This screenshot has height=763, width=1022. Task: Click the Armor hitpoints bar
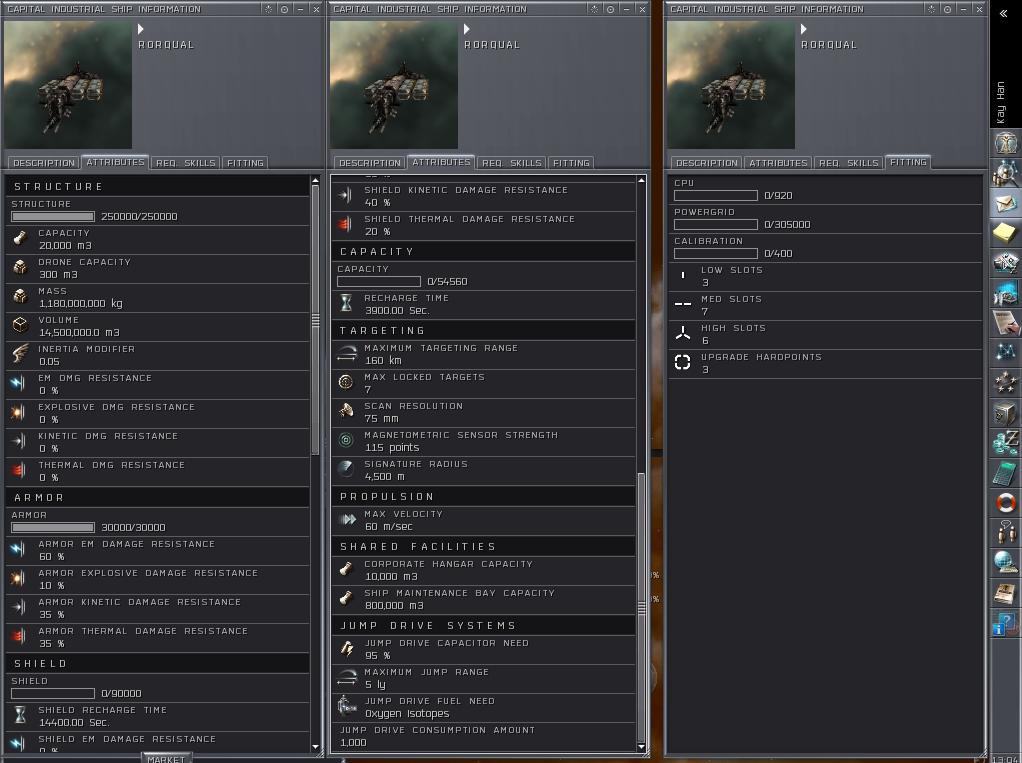pos(53,527)
